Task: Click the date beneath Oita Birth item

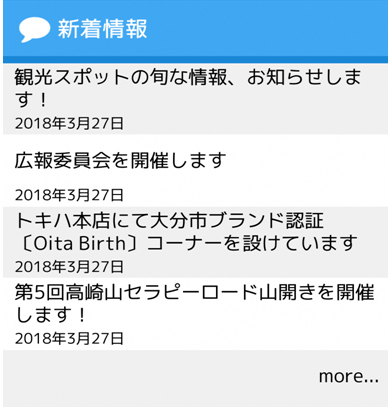Action: click(69, 267)
